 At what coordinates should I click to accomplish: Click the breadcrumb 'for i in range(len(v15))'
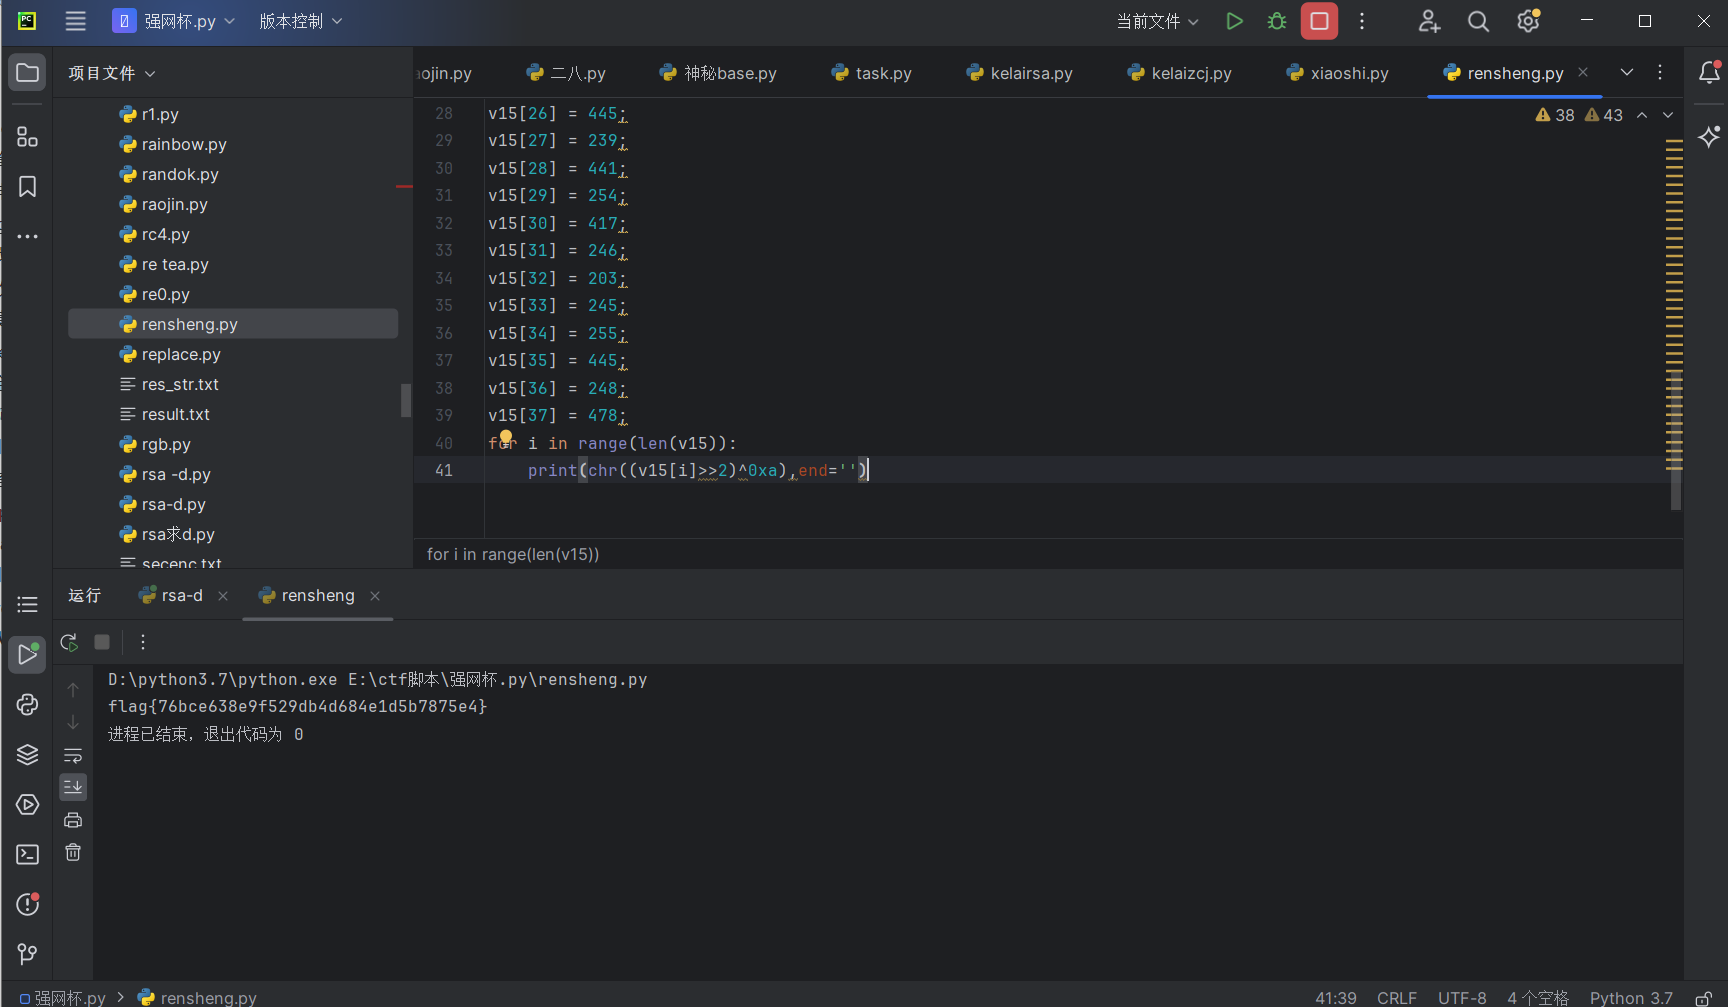tap(513, 554)
